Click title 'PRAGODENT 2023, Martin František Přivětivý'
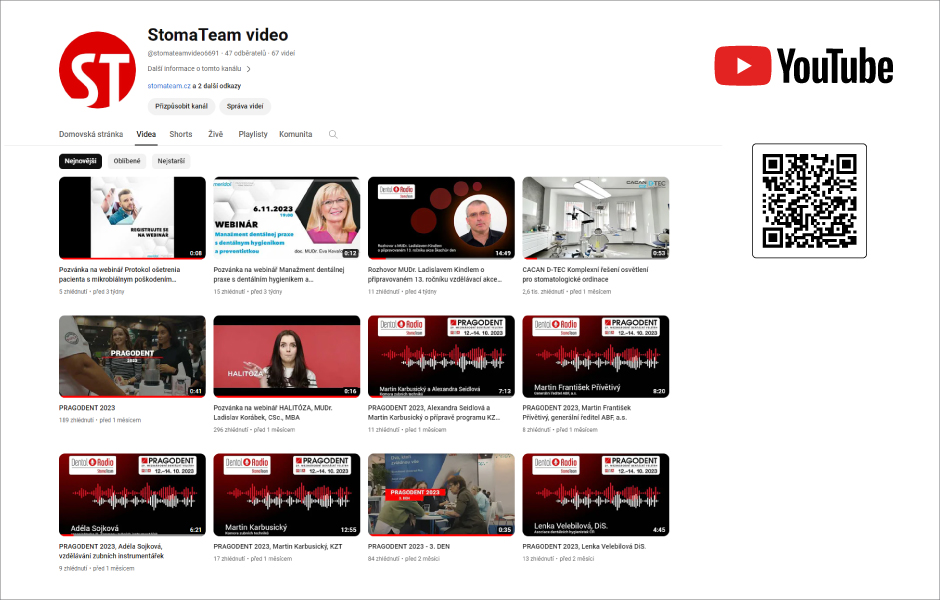The image size is (940, 600). (x=576, y=413)
